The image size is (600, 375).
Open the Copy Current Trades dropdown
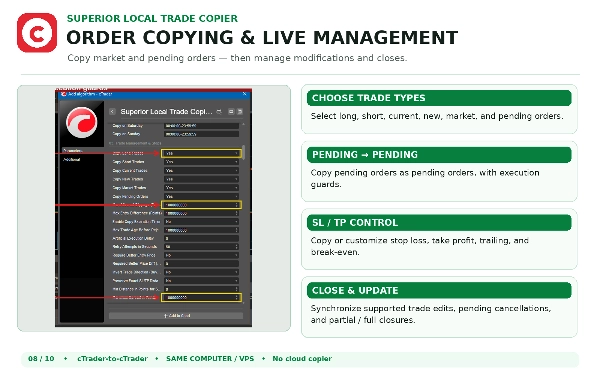pos(202,171)
